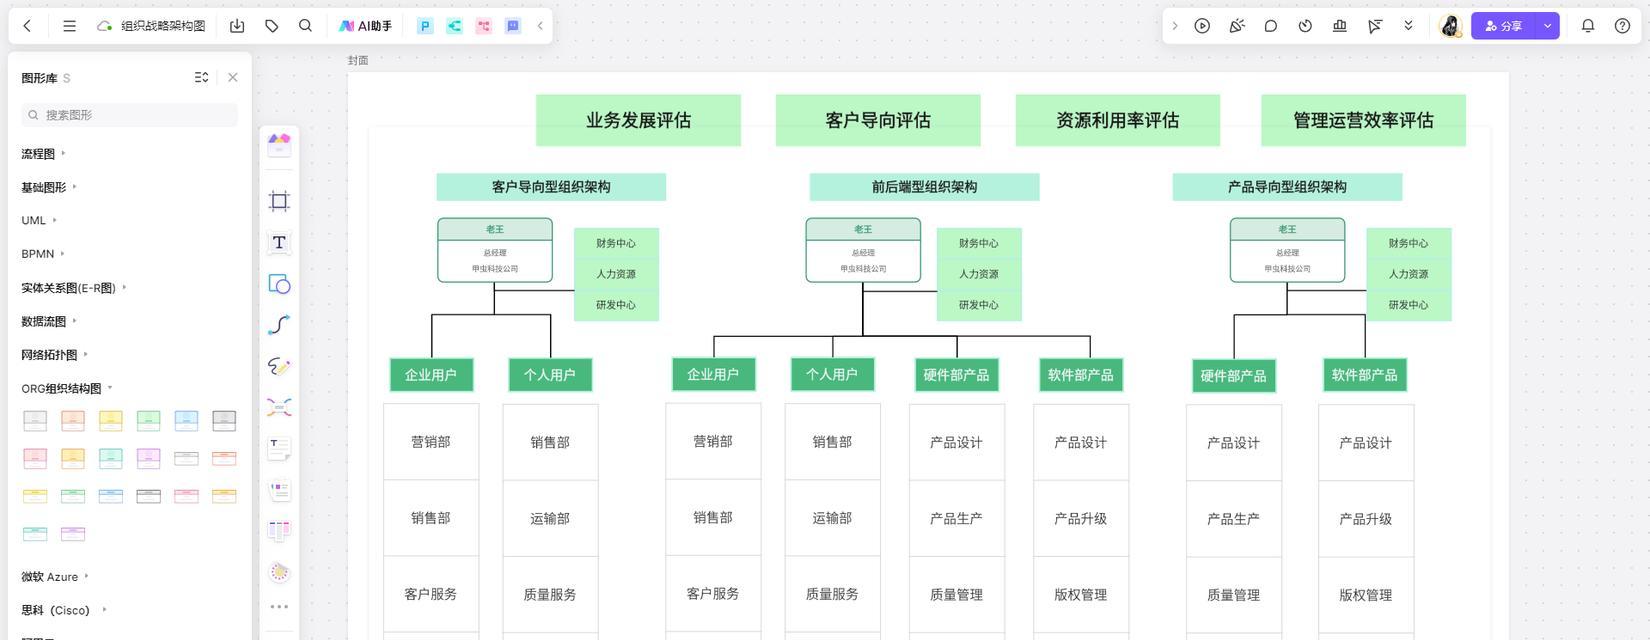Open the user avatar profile

[x=1450, y=26]
